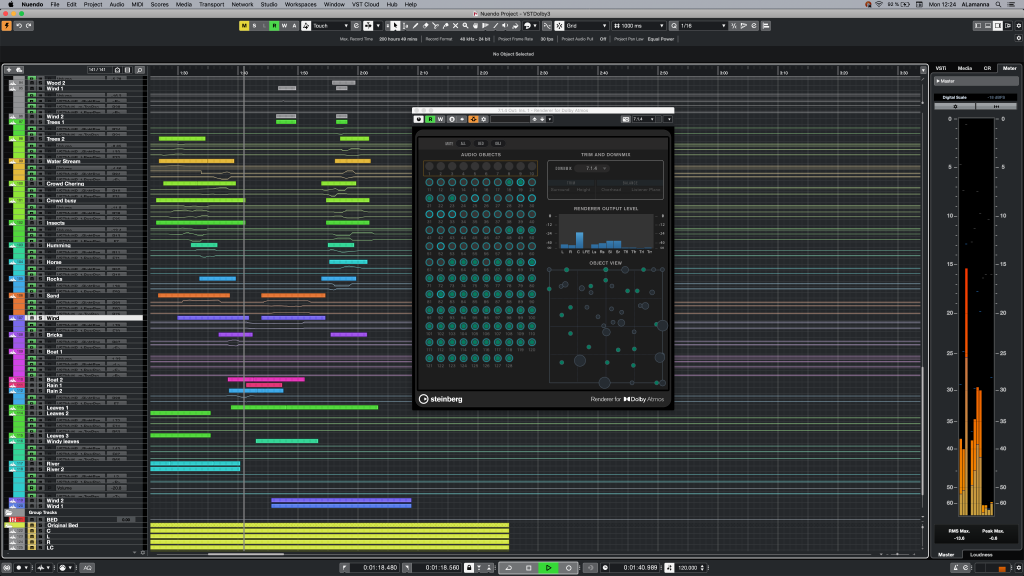Switch to the Loudness tab
Screen dimensions: 1024x576
pyautogui.click(x=981, y=554)
